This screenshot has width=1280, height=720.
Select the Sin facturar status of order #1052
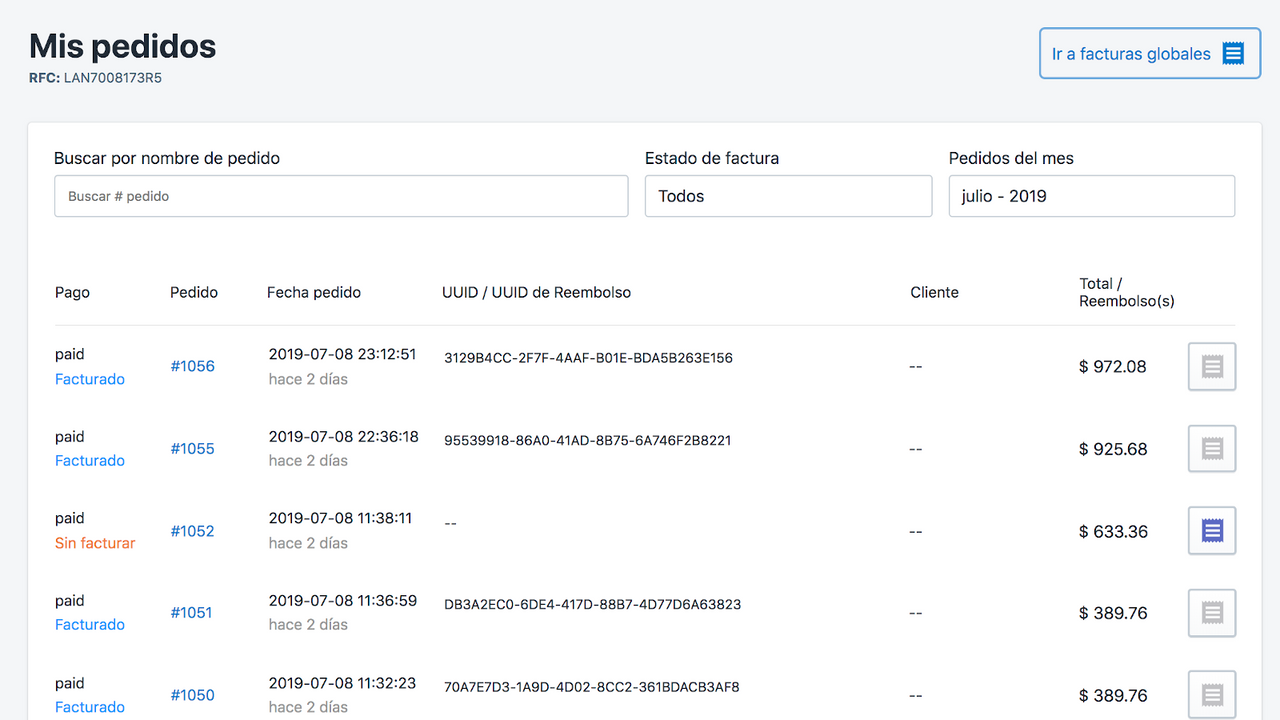tap(95, 543)
